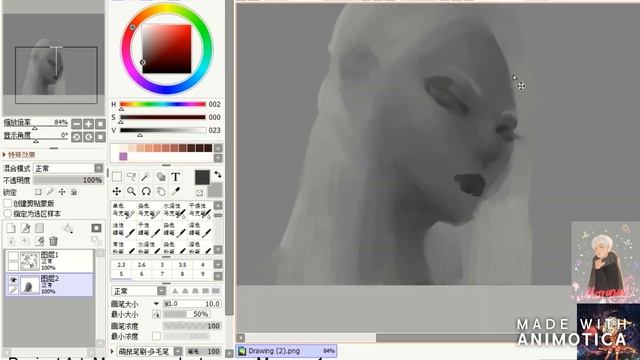Click the 图层1 layer thumbnail

tap(30, 261)
